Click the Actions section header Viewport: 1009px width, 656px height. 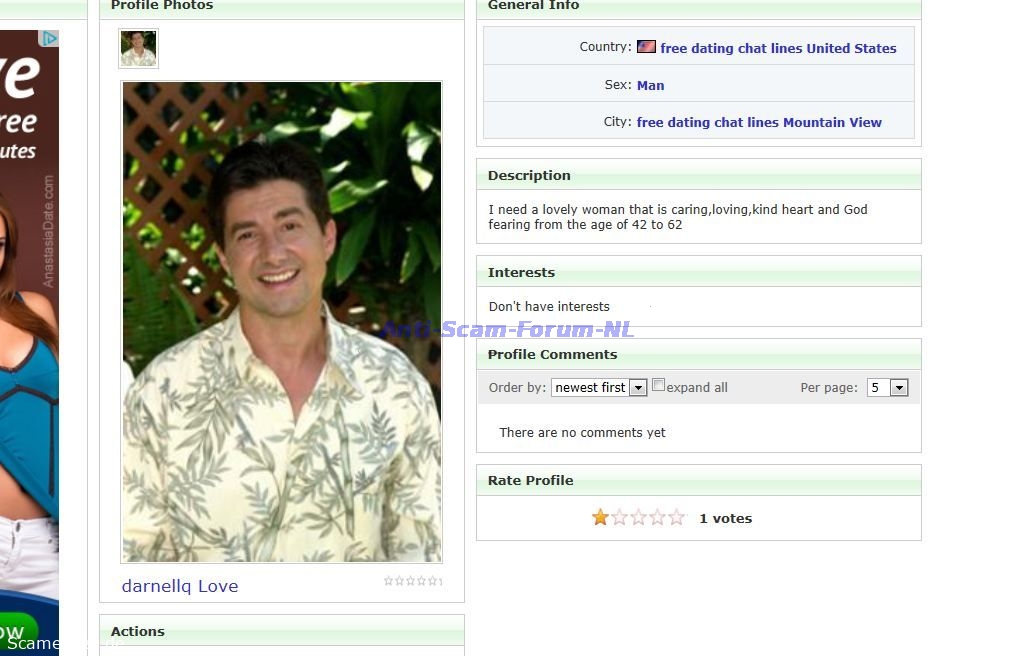tap(138, 631)
